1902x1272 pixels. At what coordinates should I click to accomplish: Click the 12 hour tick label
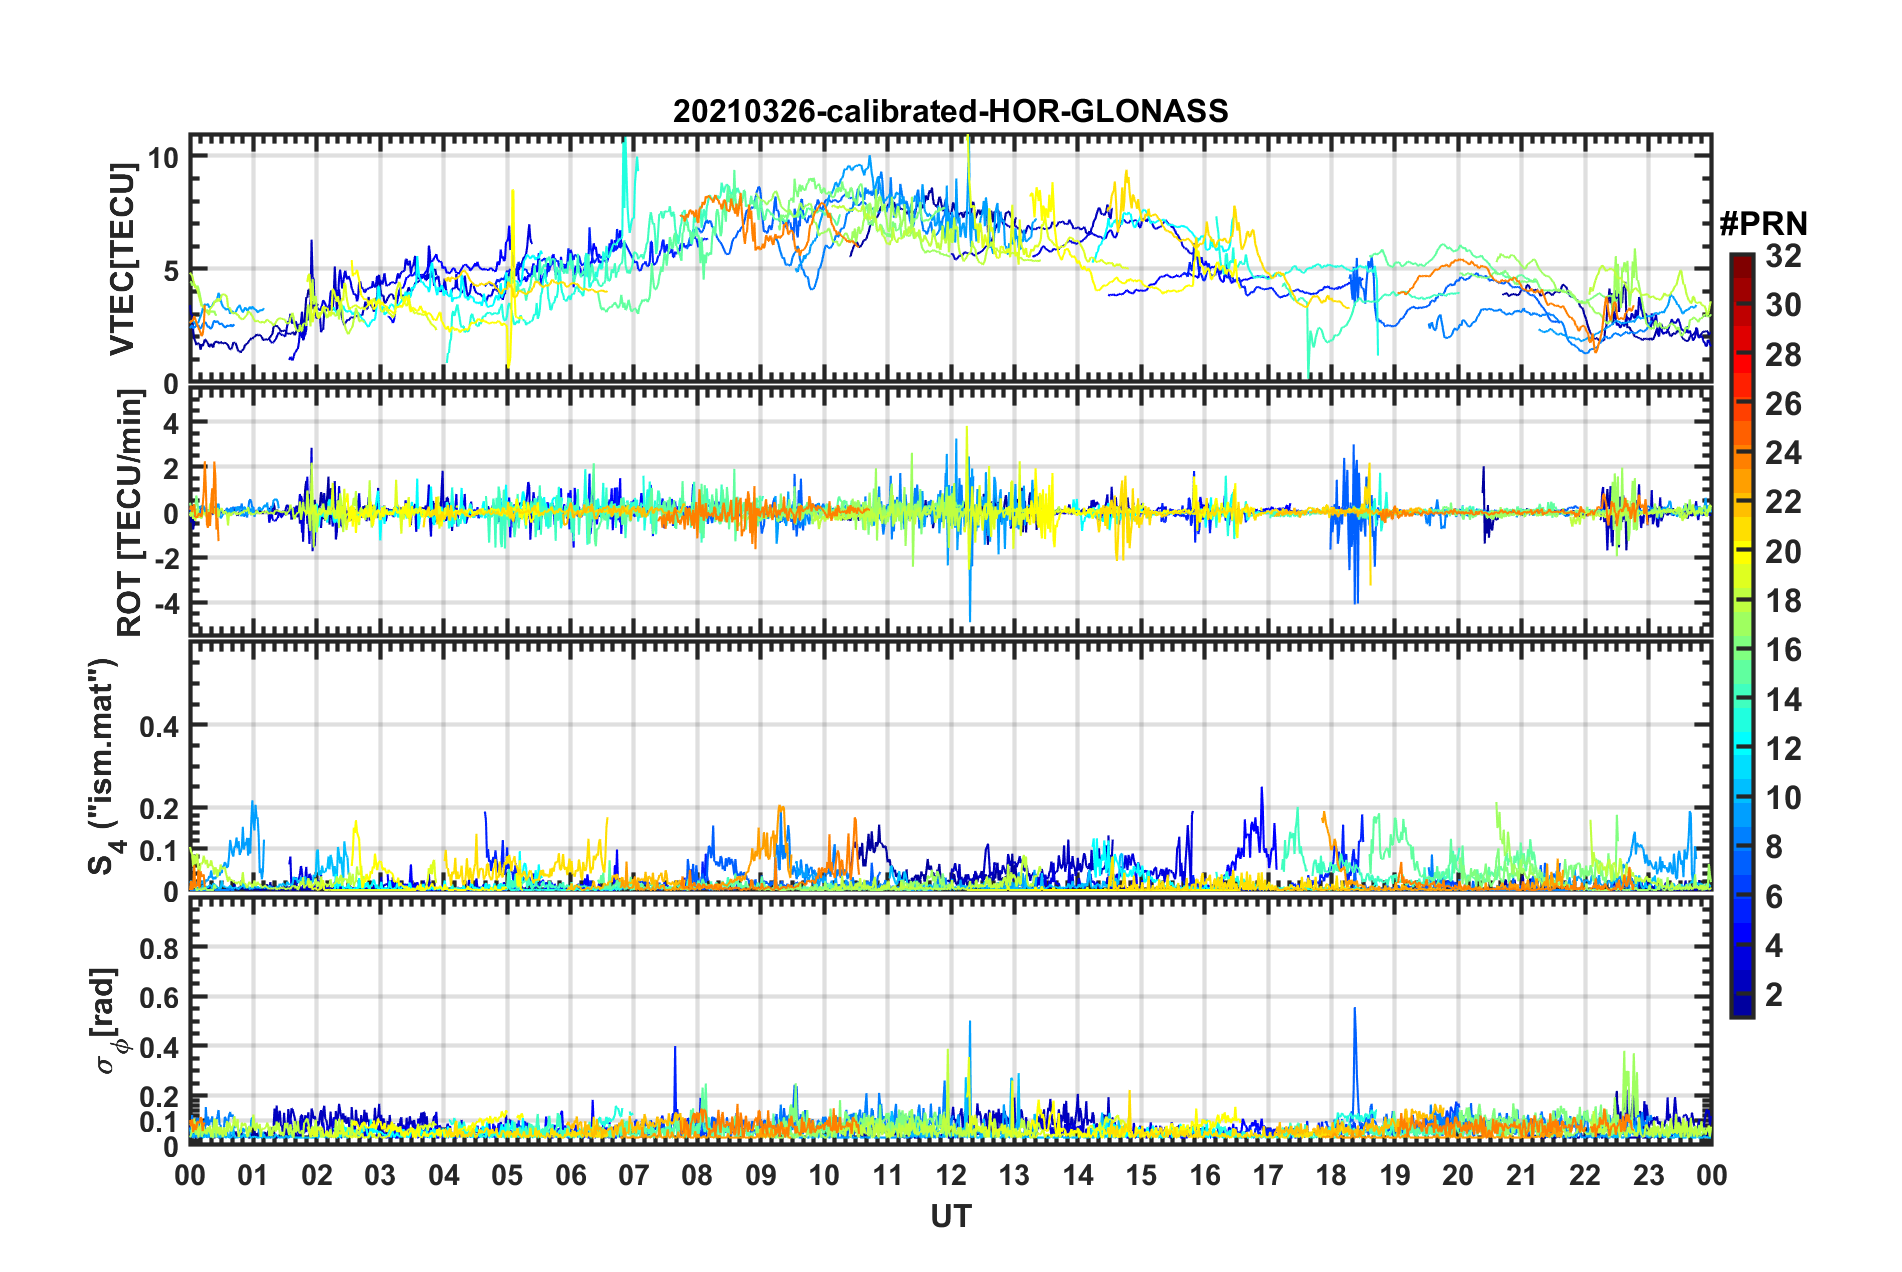point(951,1175)
